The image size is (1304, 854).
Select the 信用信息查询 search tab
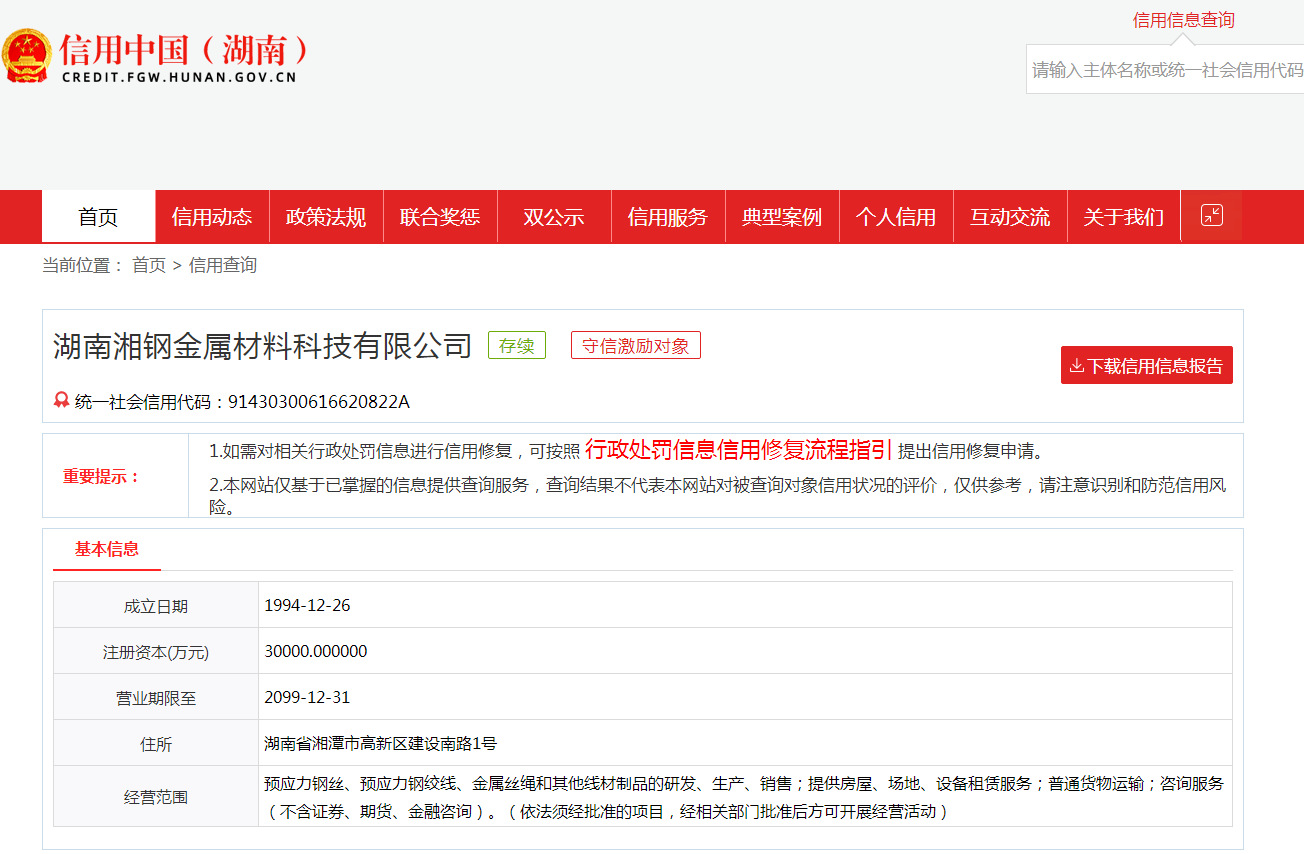(x=1183, y=20)
